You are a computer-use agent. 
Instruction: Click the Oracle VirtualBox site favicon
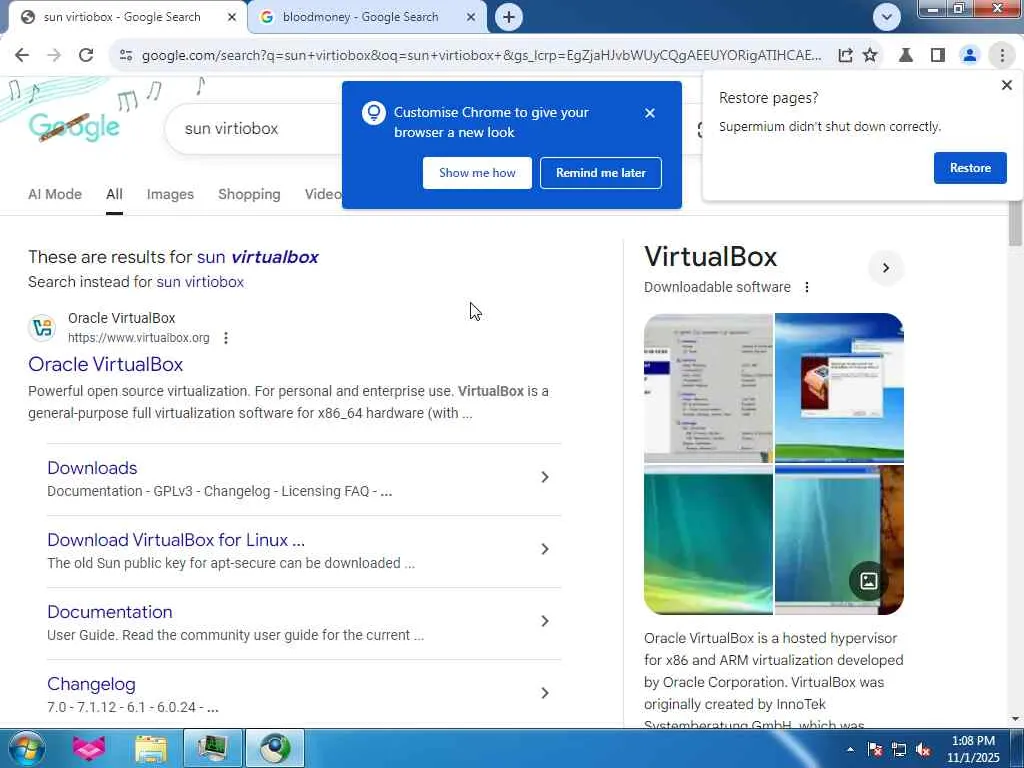click(x=42, y=327)
